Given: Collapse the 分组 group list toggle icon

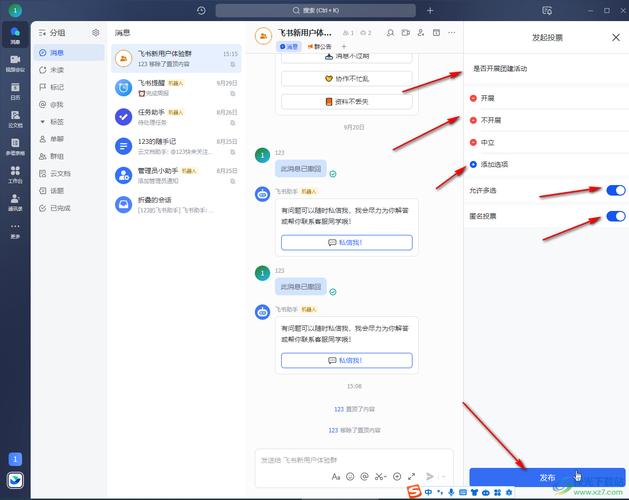Looking at the screenshot, I should 42,33.
